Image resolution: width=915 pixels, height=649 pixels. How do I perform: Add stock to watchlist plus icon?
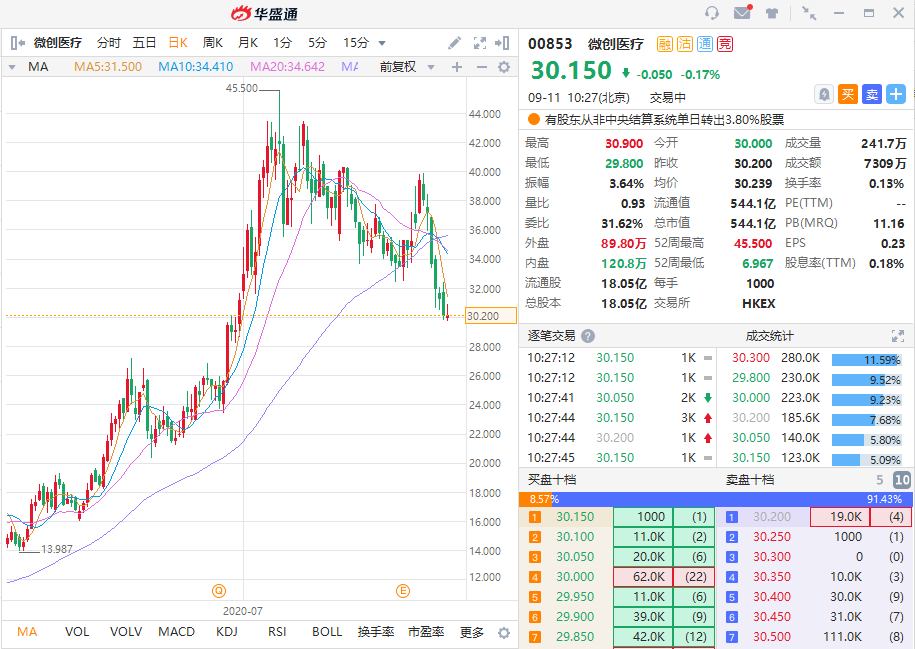896,94
